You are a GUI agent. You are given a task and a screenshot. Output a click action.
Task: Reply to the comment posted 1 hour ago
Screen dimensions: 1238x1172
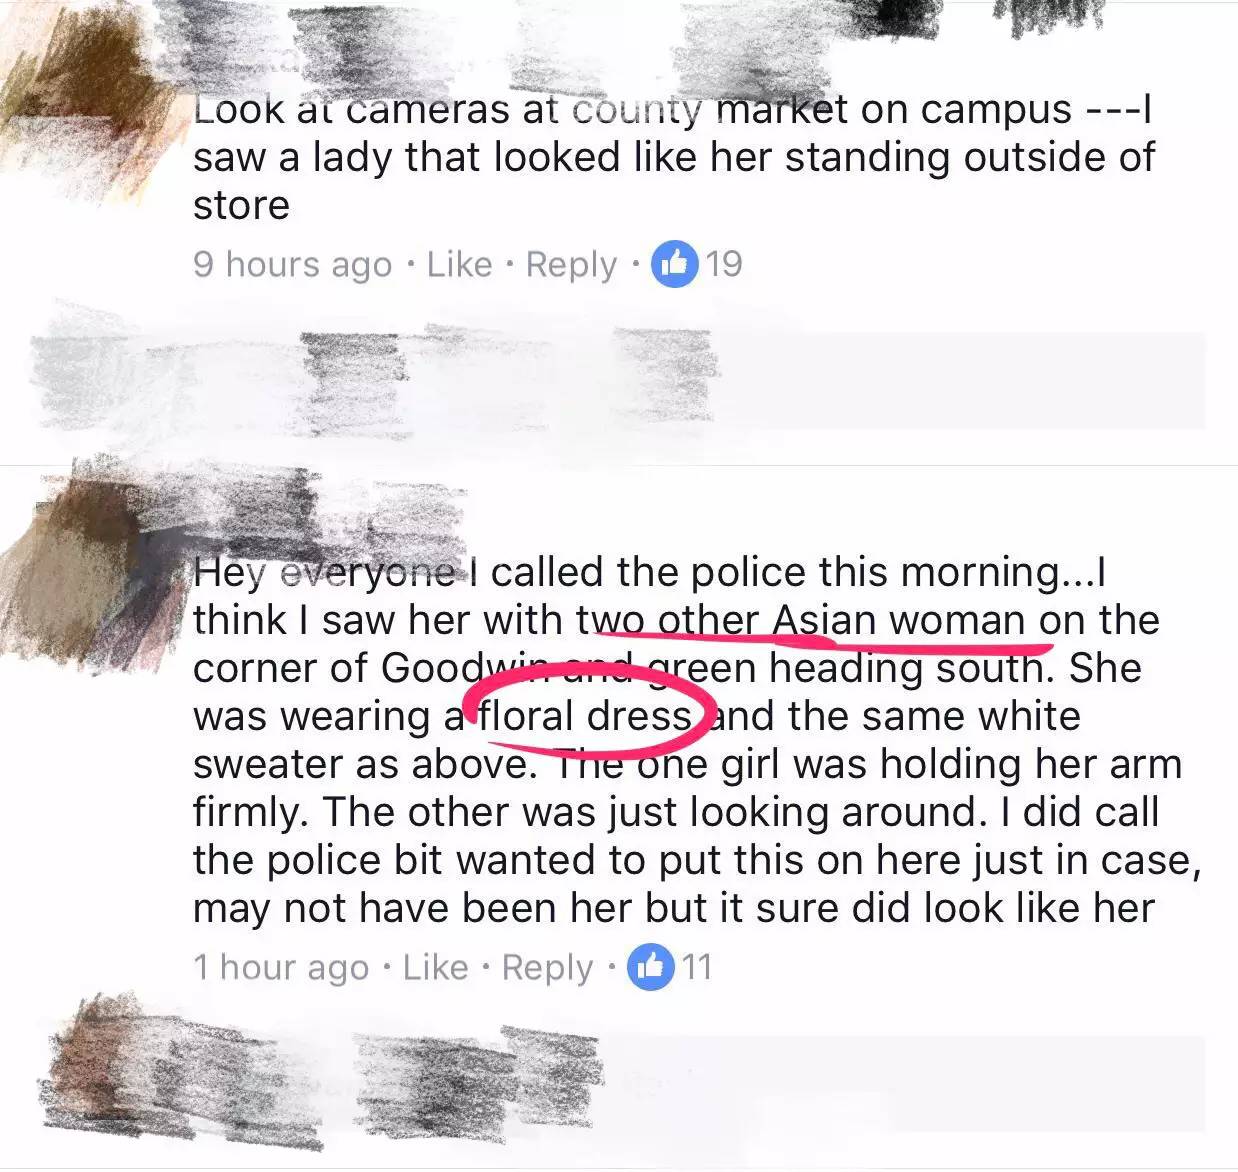548,968
